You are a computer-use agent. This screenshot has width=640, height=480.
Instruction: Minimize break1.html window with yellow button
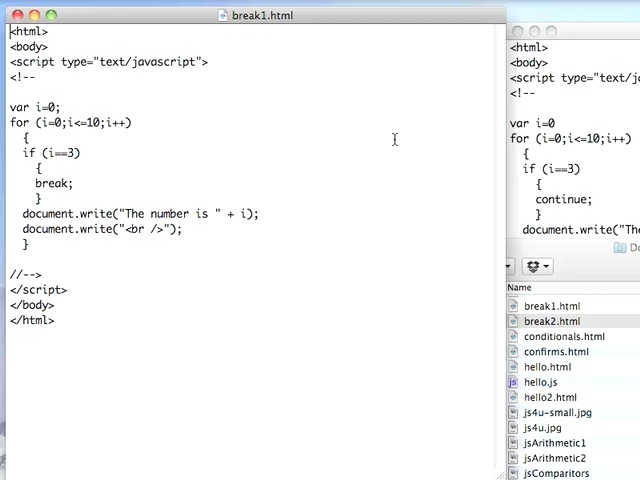coord(34,16)
